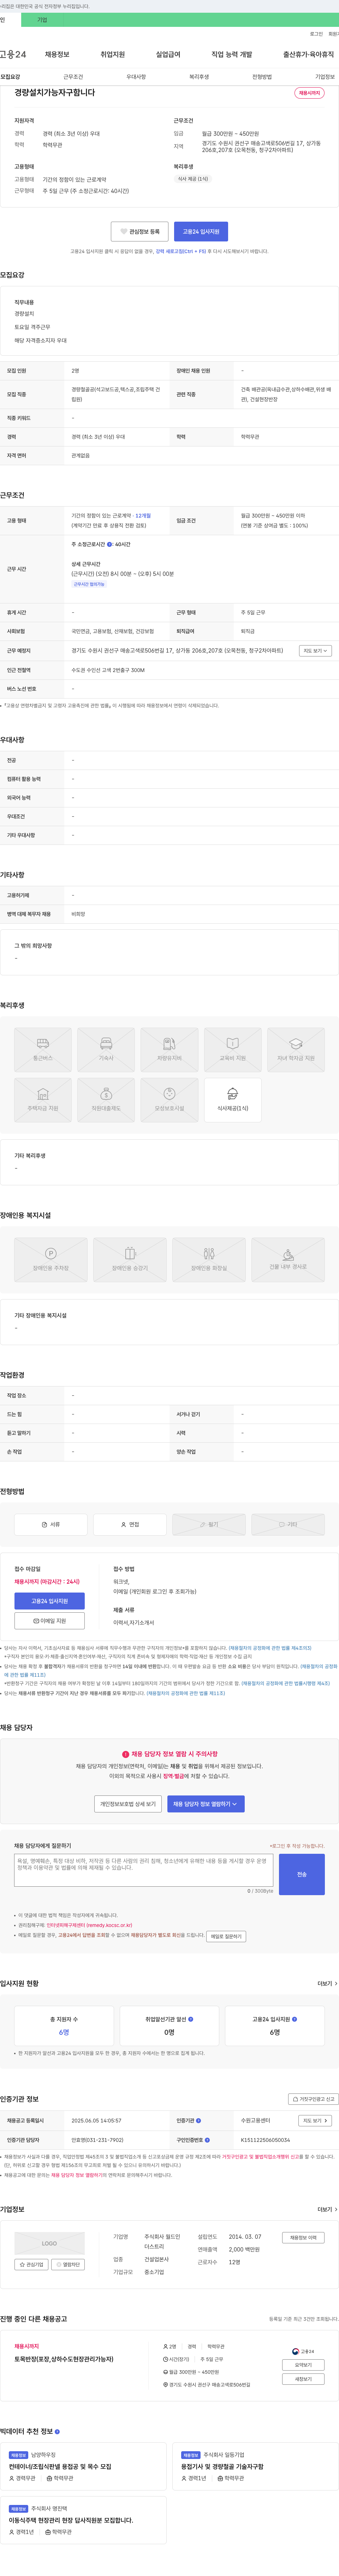The width and height of the screenshot is (339, 2576).
Task: Expand 지도 보기 next to 수원고용센터
Action: pos(315,2121)
